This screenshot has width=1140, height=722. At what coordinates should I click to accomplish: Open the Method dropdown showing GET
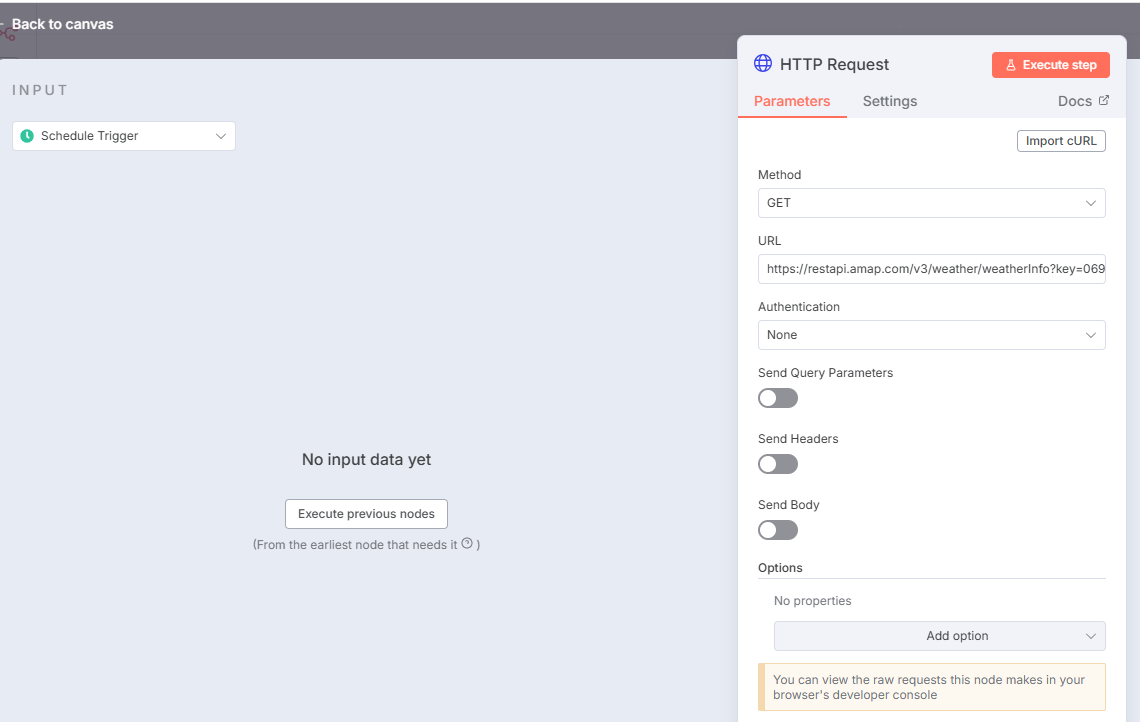pos(931,203)
